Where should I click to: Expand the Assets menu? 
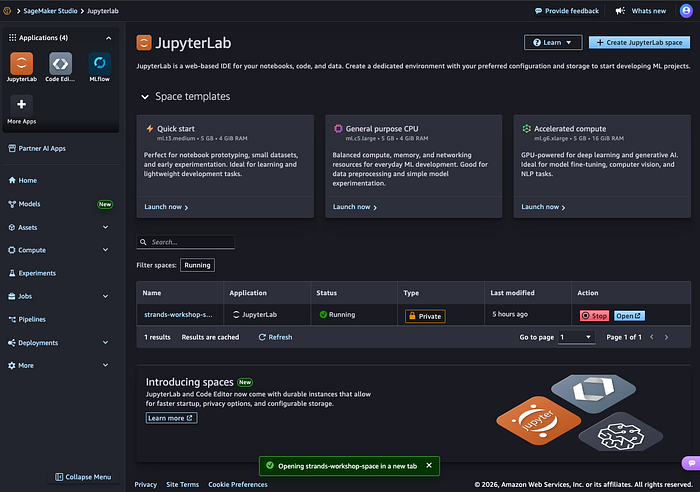[105, 227]
